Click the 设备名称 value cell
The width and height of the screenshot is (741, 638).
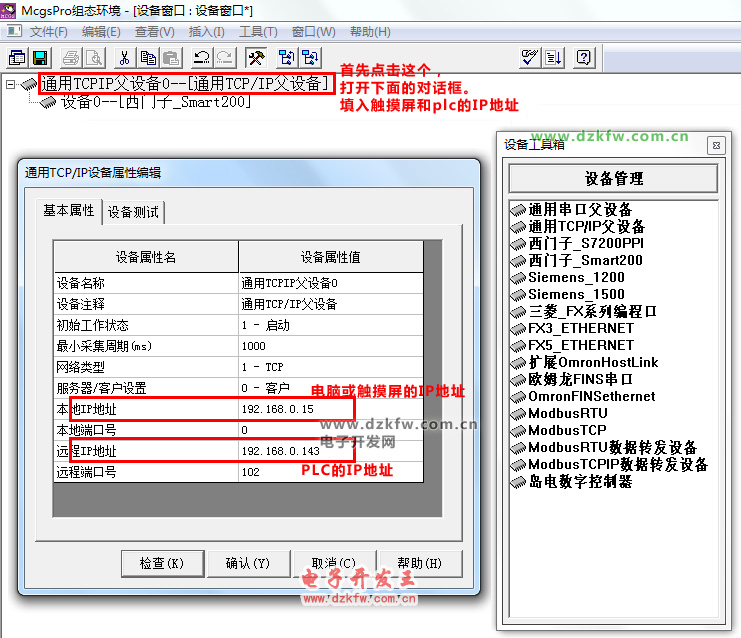(330, 283)
